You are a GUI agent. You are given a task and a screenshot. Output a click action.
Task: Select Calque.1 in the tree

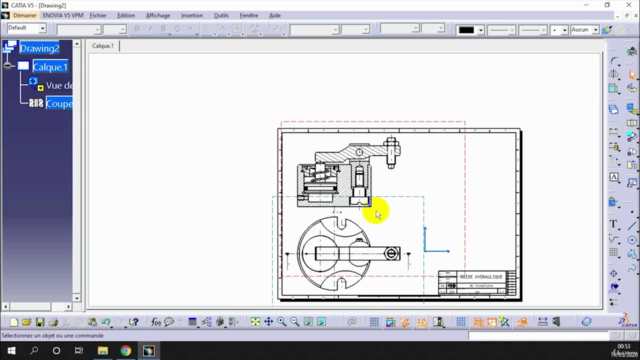point(50,67)
